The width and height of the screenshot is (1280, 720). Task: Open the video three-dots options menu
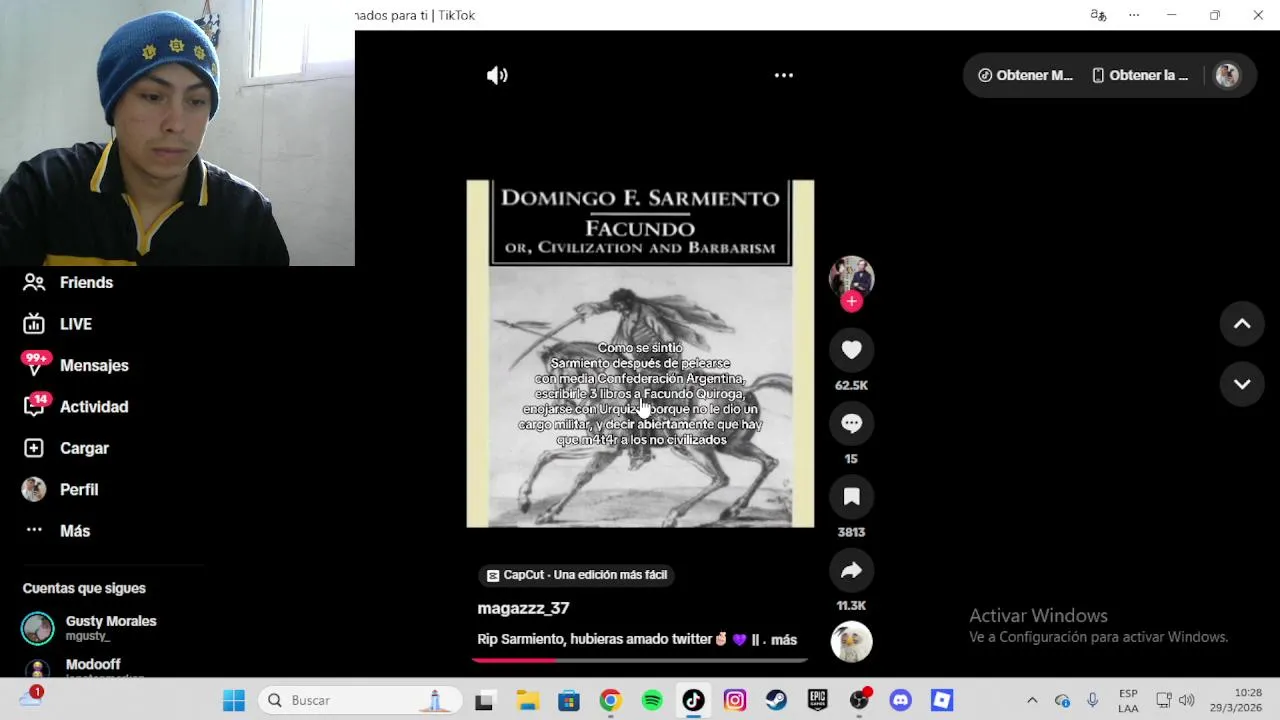click(x=784, y=75)
